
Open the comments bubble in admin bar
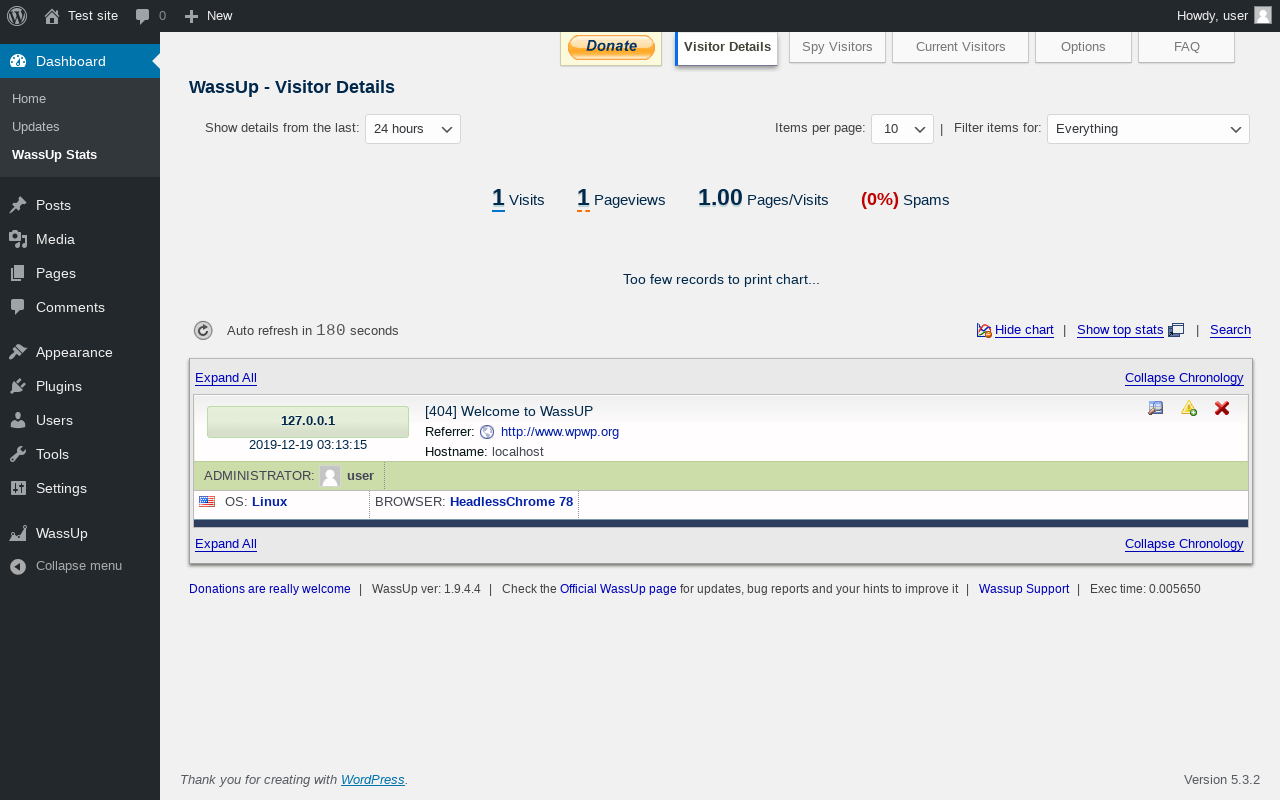[143, 16]
